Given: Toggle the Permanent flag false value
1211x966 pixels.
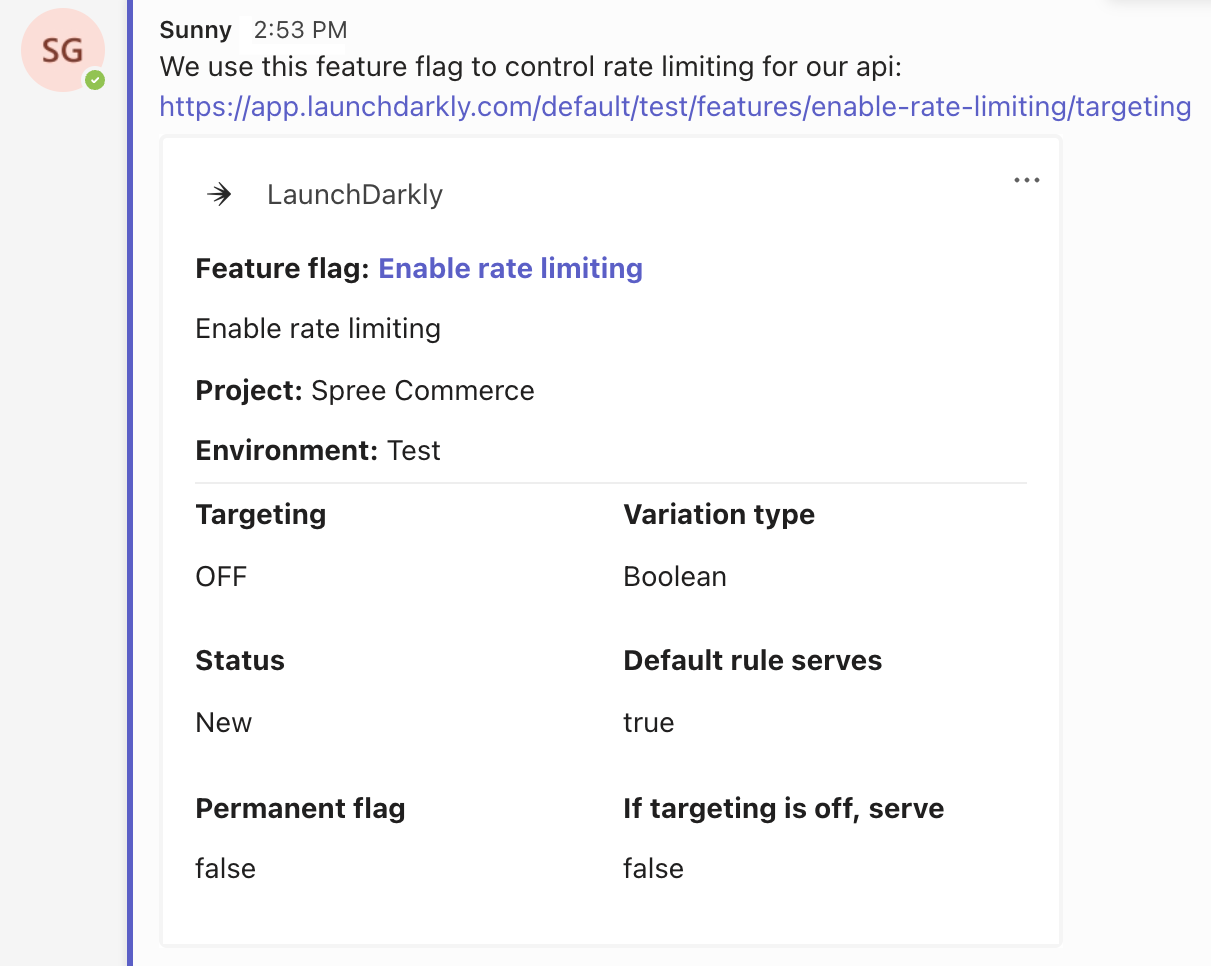Looking at the screenshot, I should coord(225,868).
